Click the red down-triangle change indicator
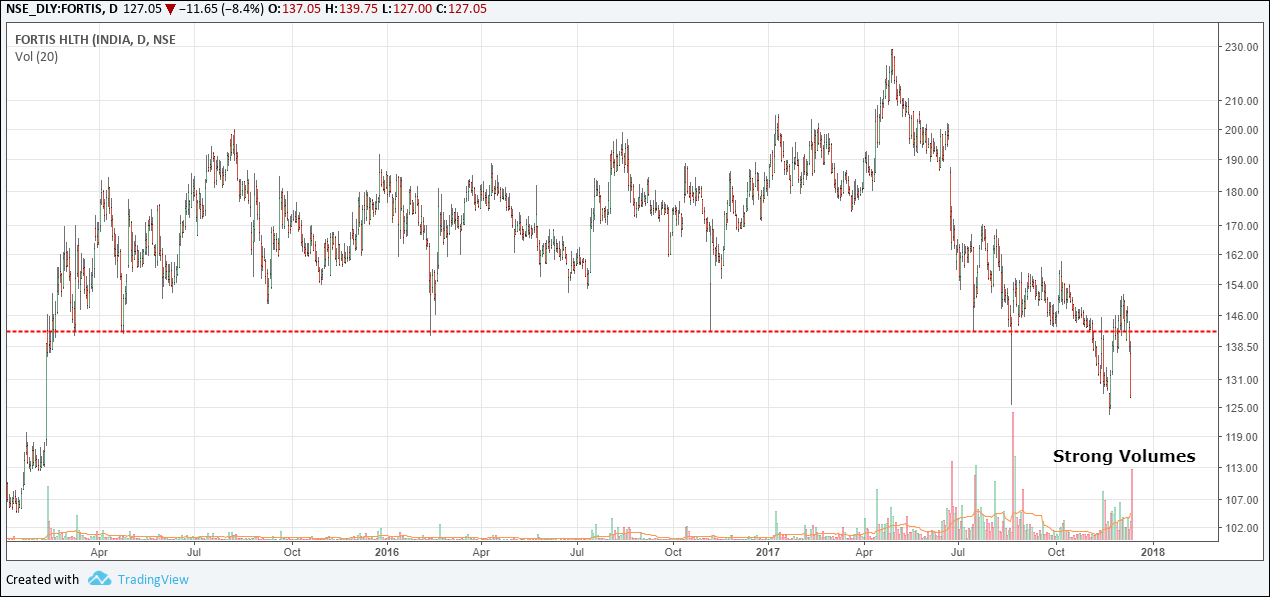Image resolution: width=1270 pixels, height=597 pixels. tap(172, 9)
